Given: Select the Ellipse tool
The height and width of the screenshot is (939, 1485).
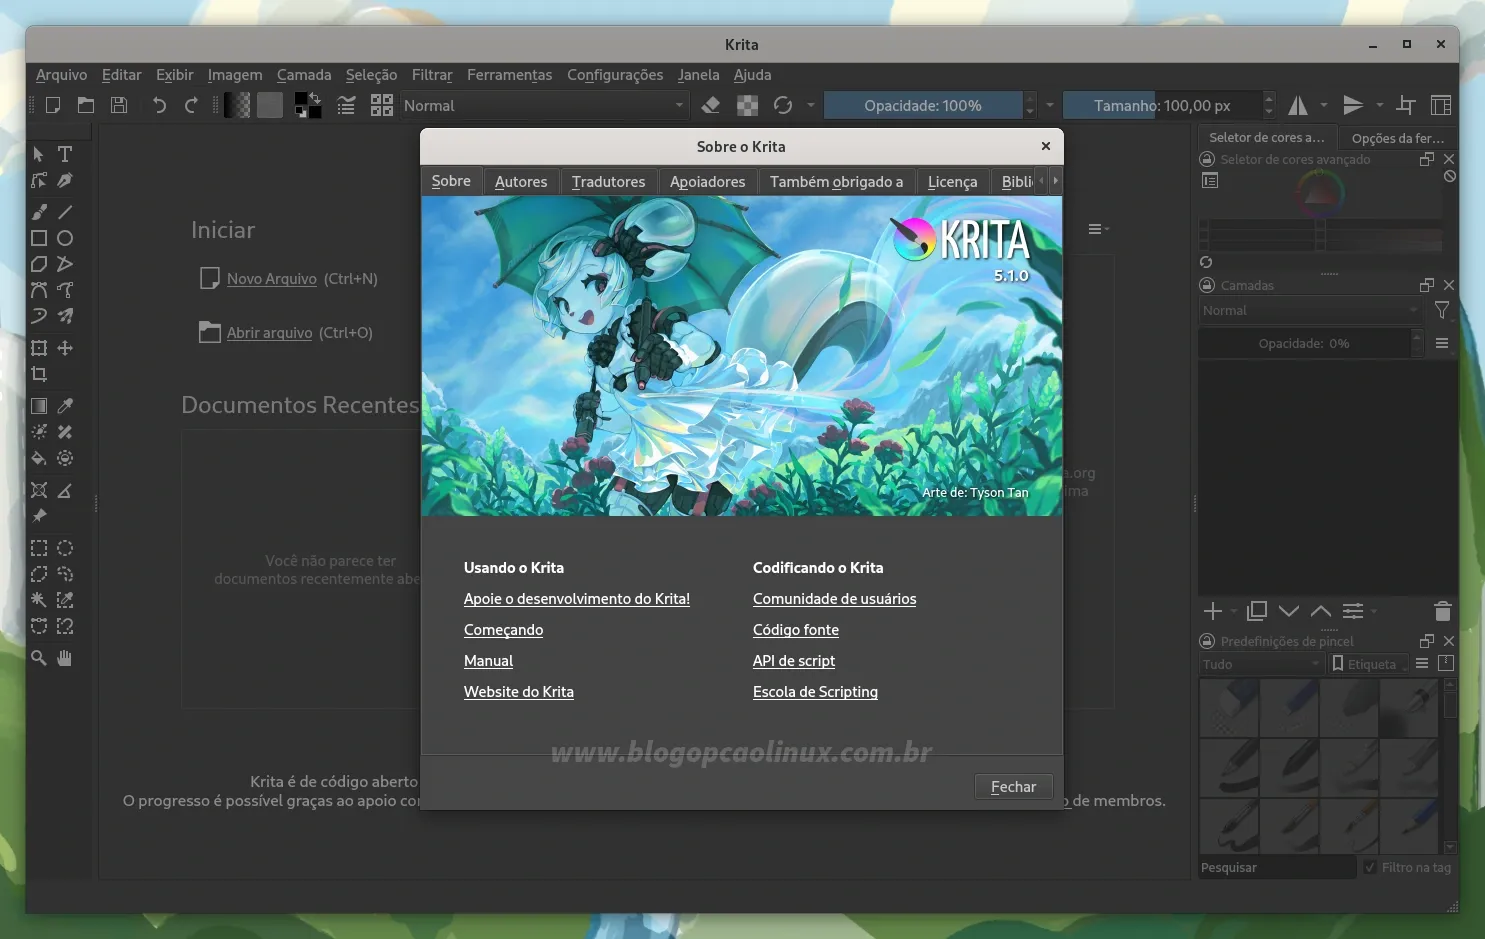Looking at the screenshot, I should 65,238.
